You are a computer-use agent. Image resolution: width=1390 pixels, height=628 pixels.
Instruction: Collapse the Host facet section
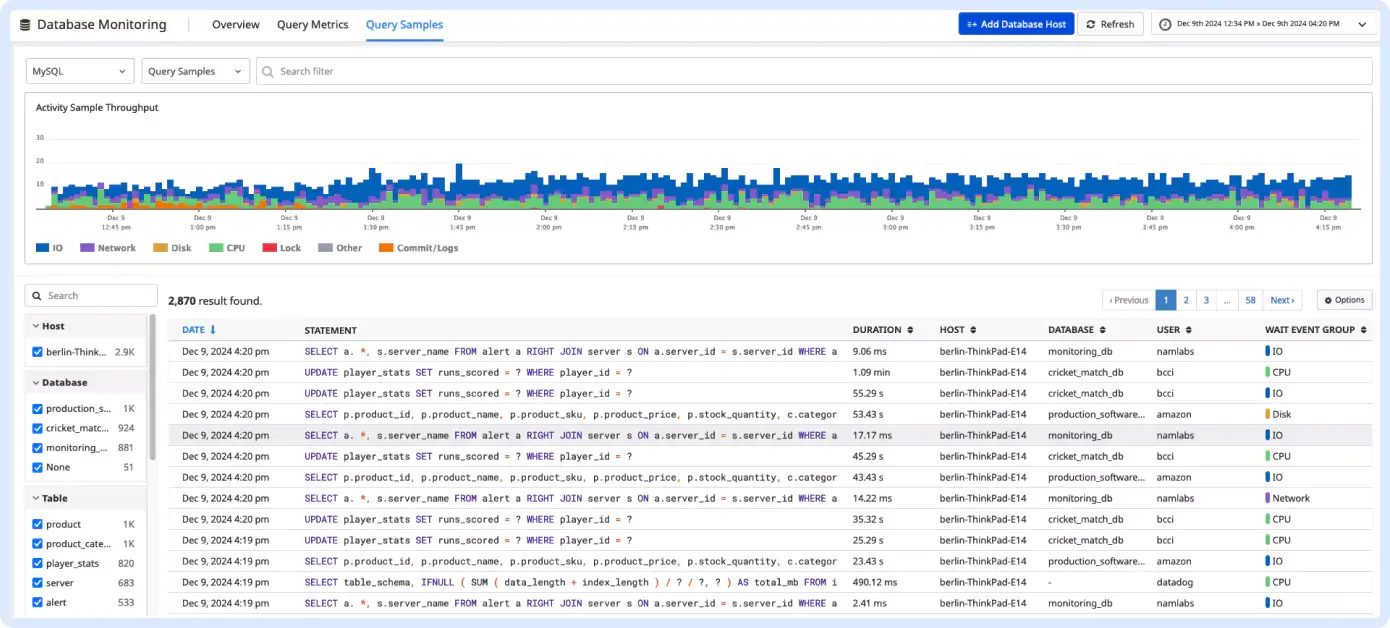pyautogui.click(x=36, y=326)
